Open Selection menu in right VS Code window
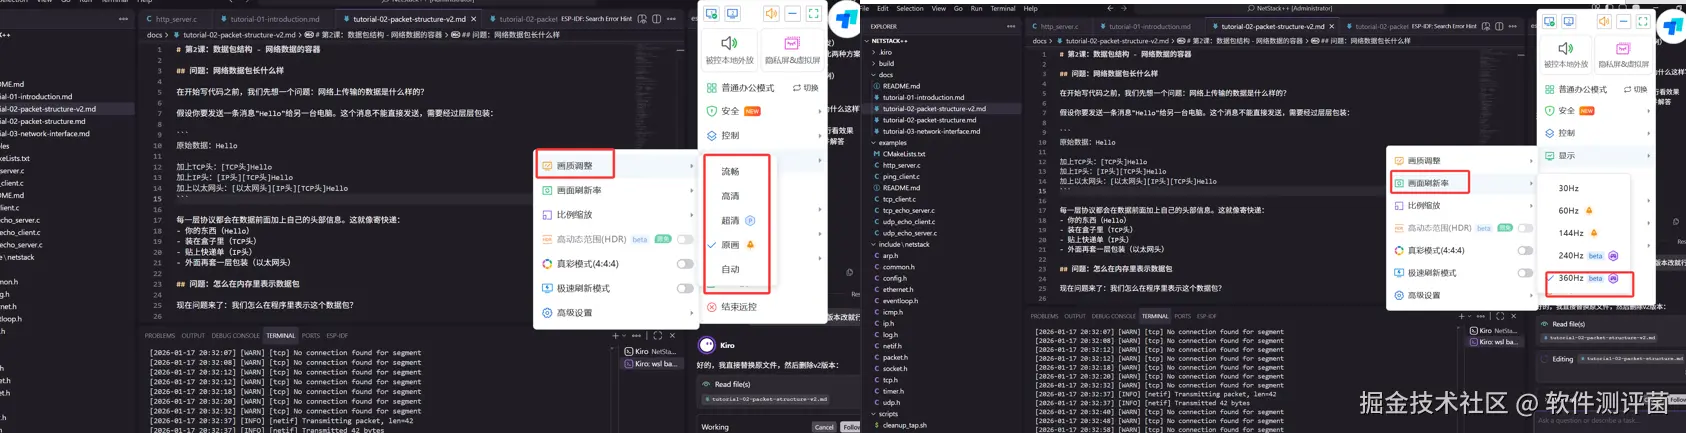 (x=909, y=8)
